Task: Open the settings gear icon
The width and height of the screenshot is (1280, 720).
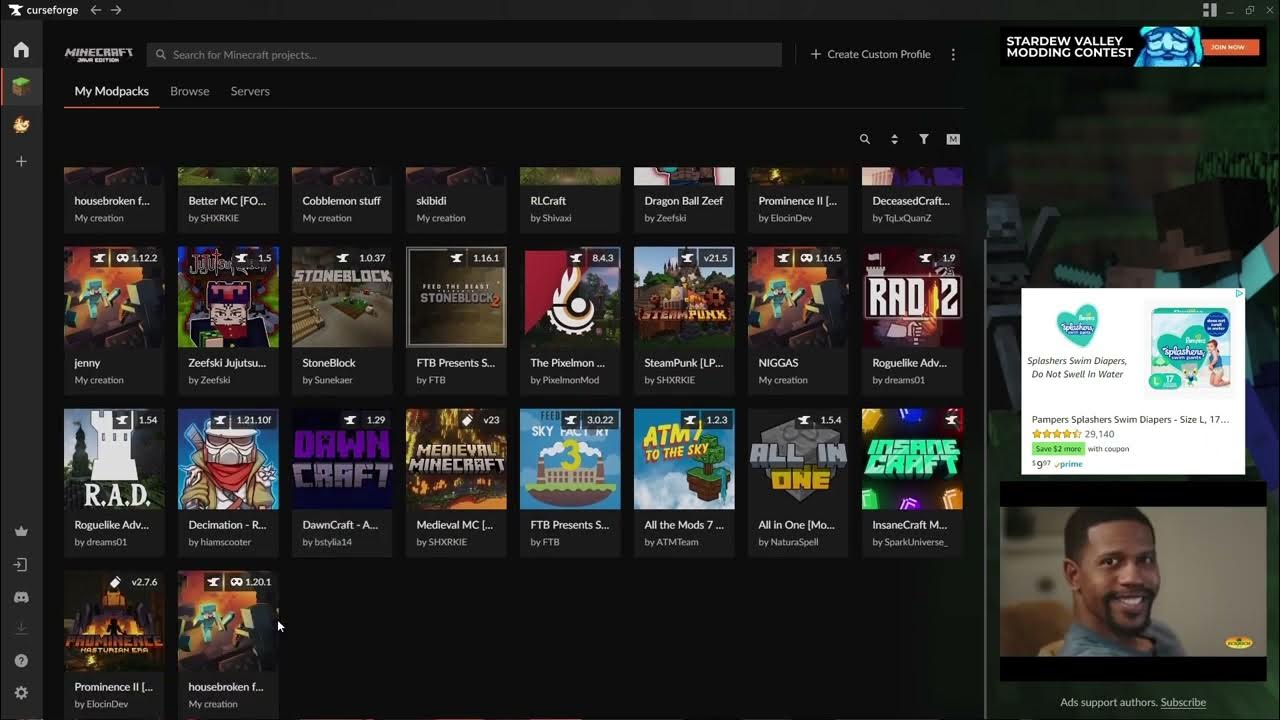Action: pos(21,693)
